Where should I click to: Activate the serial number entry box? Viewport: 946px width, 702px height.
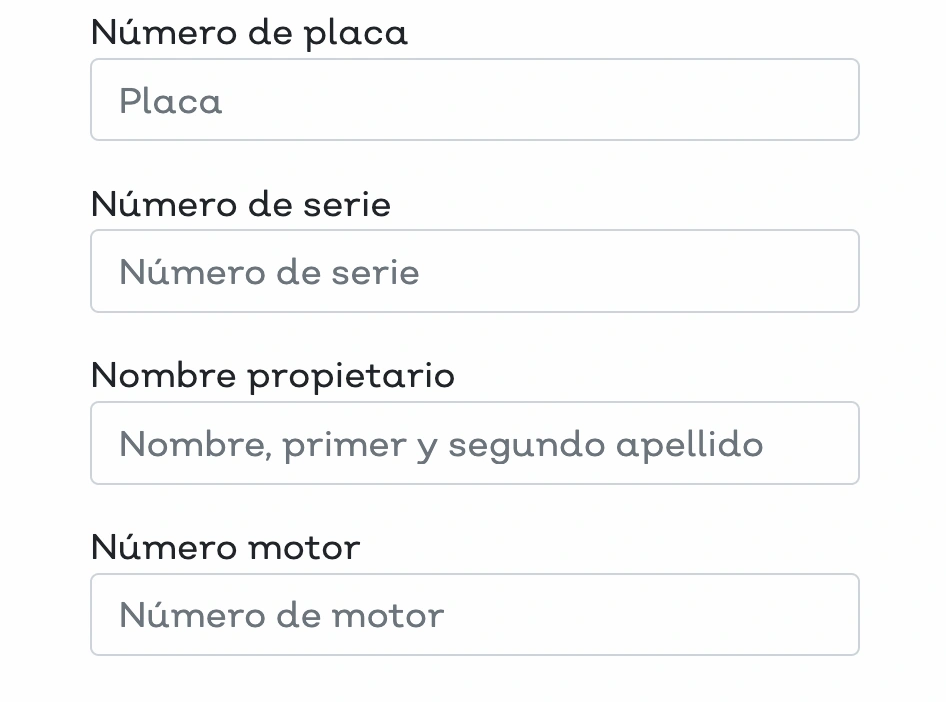(x=474, y=272)
